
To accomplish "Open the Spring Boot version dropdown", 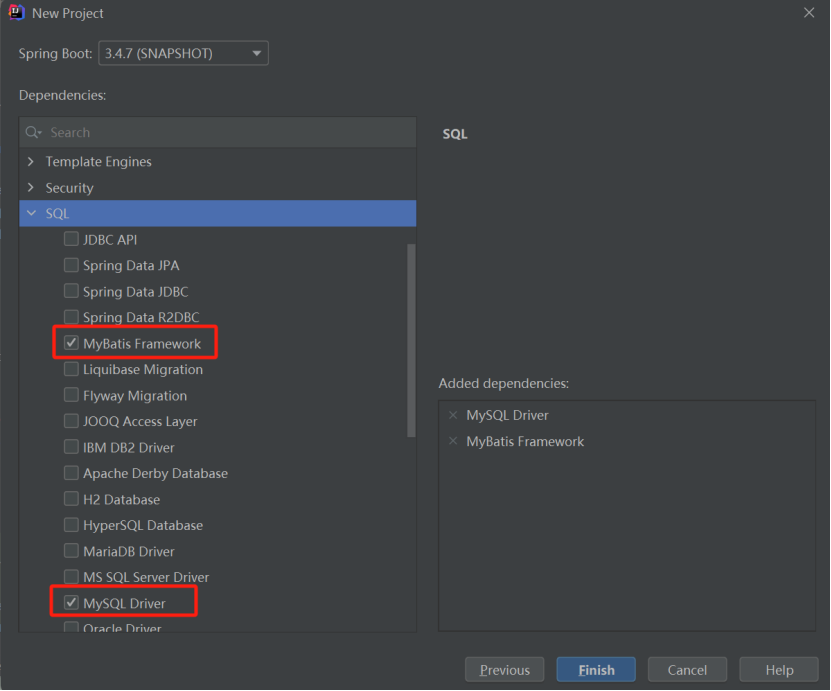I will coord(183,54).
